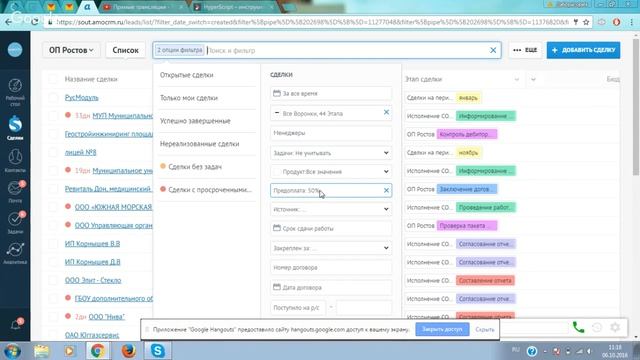This screenshot has width=640, height=360.
Task: Open the Ещё more options button
Action: [x=525, y=50]
